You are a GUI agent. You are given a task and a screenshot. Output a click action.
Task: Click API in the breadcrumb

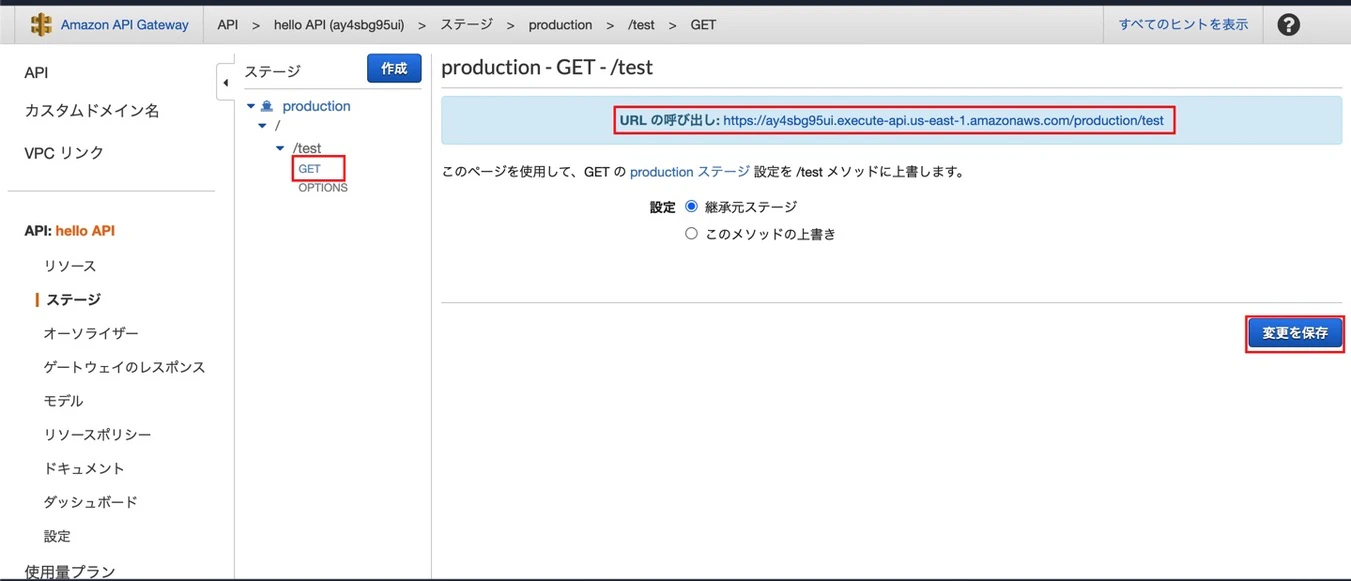click(x=227, y=25)
